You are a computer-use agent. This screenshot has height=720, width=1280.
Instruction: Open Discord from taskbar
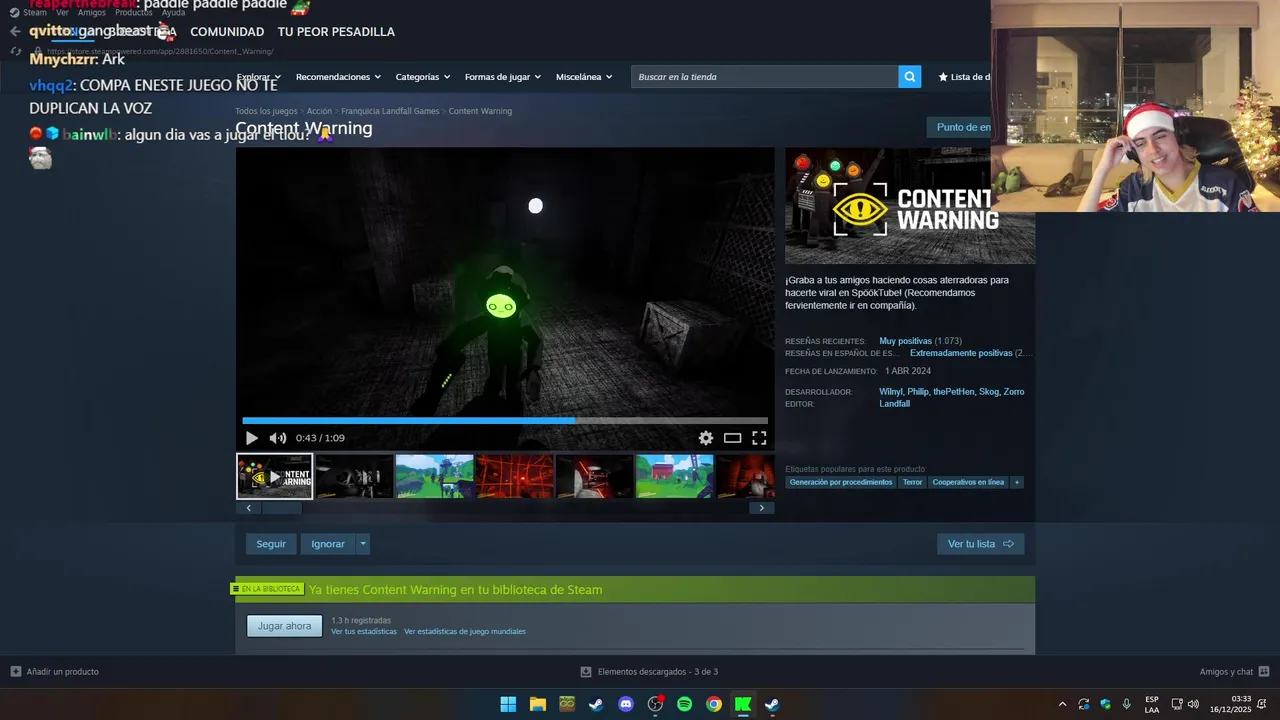pos(626,704)
